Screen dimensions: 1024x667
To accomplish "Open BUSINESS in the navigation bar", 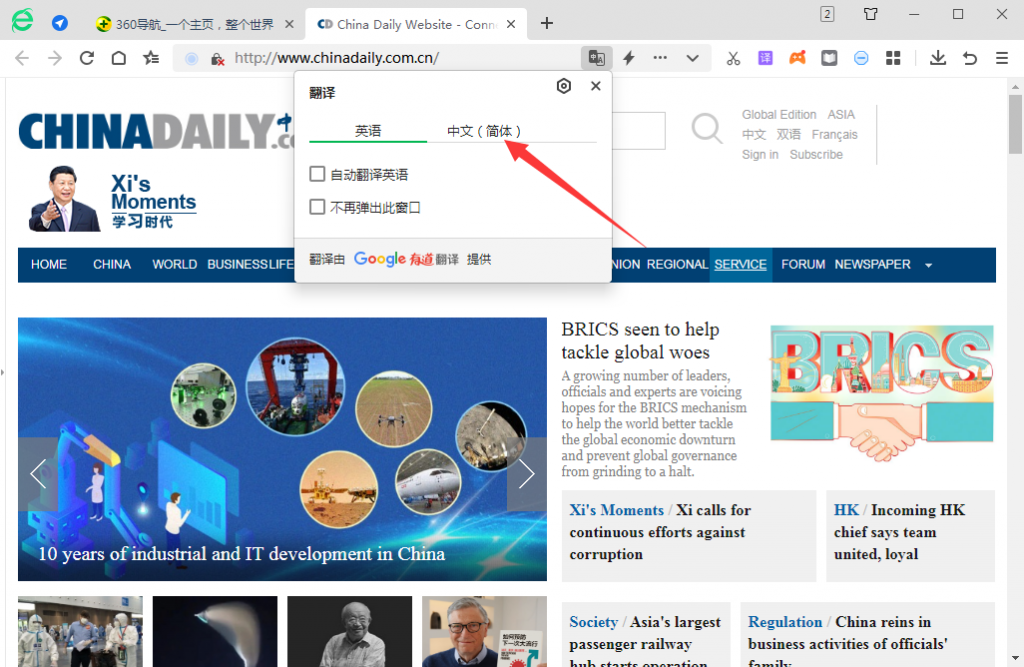I will 238,265.
